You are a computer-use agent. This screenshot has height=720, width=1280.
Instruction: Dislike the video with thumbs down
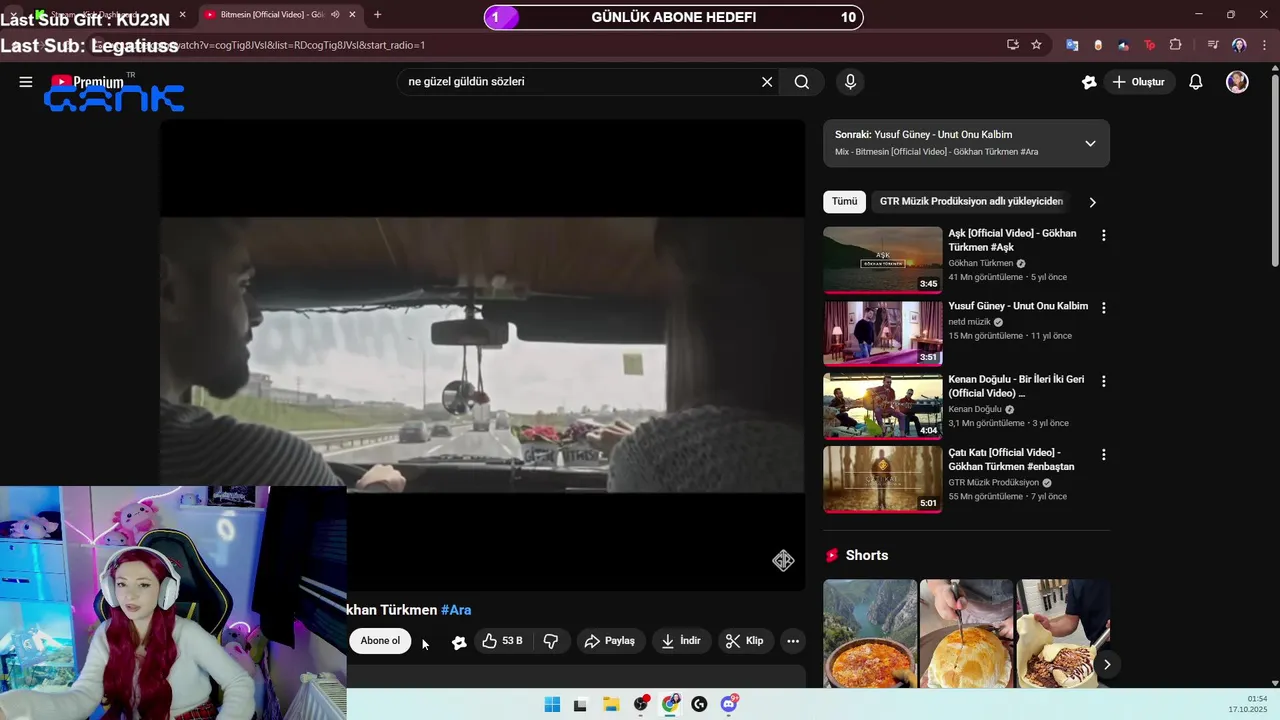[551, 641]
